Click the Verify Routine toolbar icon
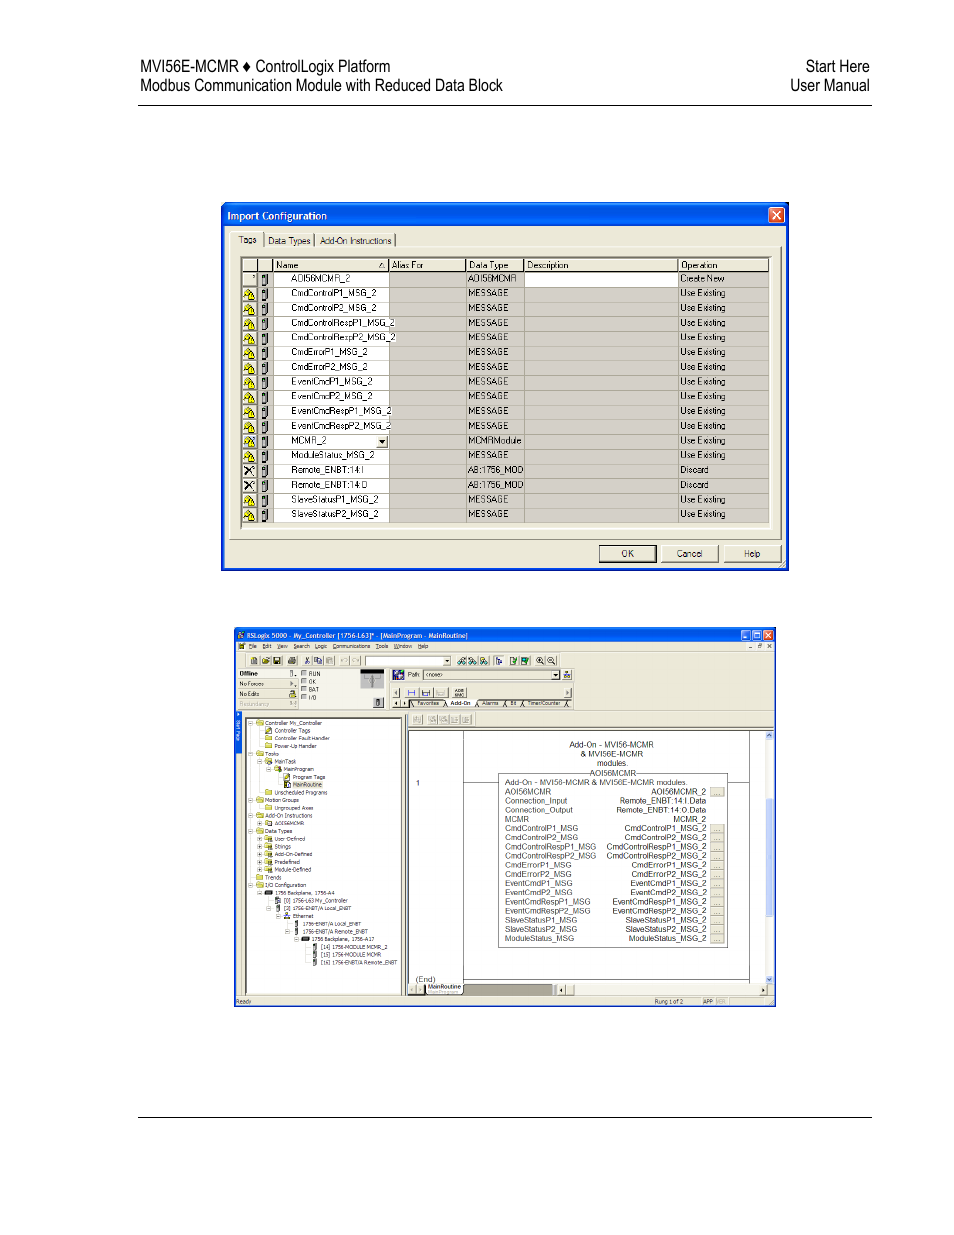This screenshot has height=1235, width=954. 514,661
